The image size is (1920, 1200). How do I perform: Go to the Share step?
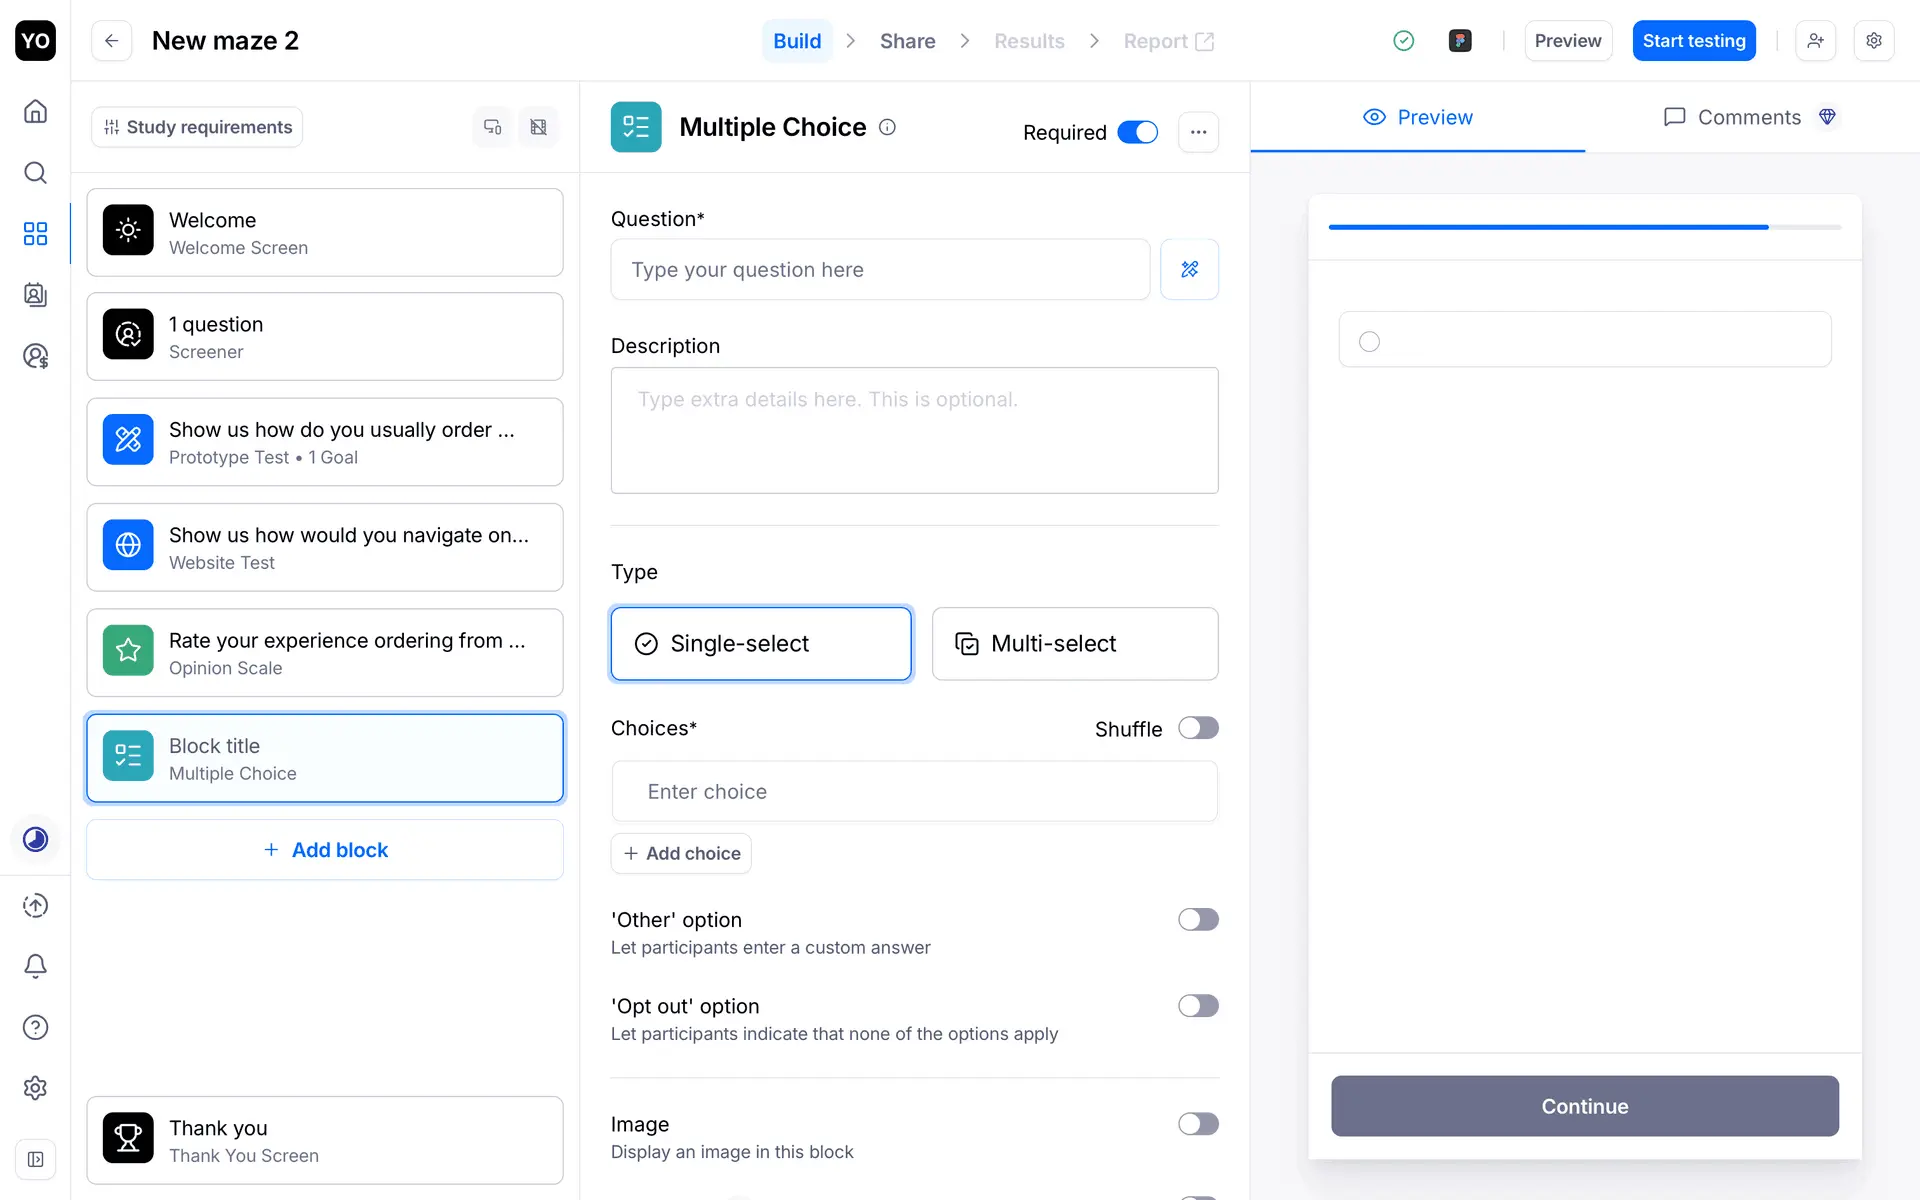(x=907, y=41)
